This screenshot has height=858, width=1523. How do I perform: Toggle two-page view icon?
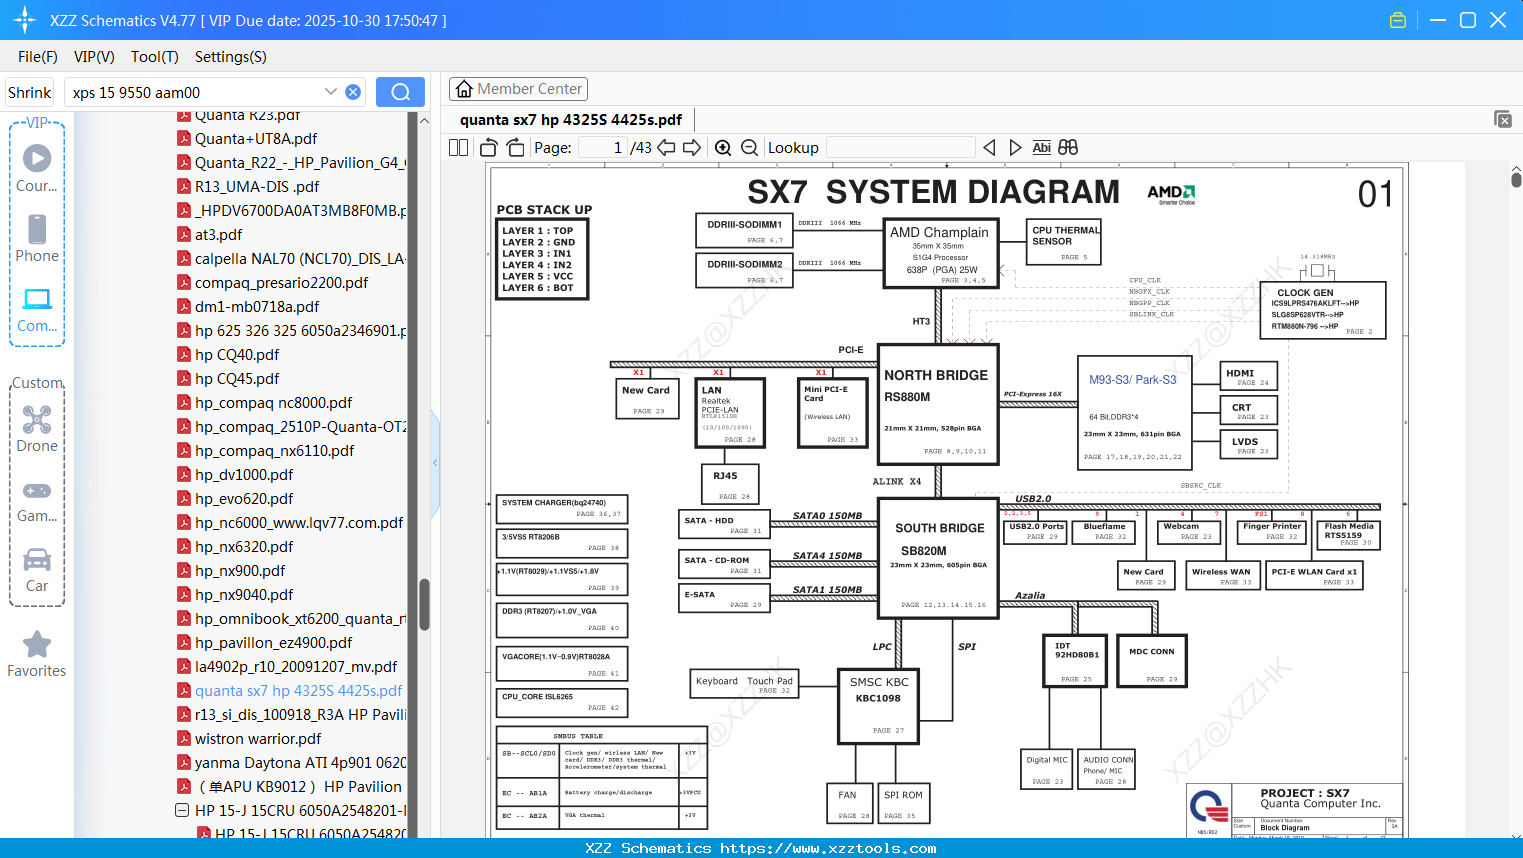pos(459,147)
